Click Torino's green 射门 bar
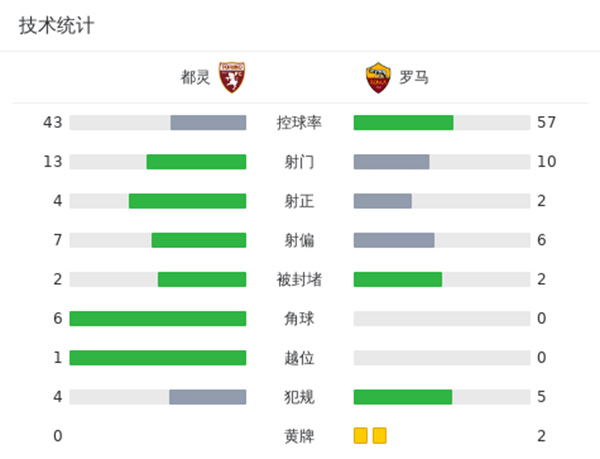The image size is (600, 459). [196, 162]
